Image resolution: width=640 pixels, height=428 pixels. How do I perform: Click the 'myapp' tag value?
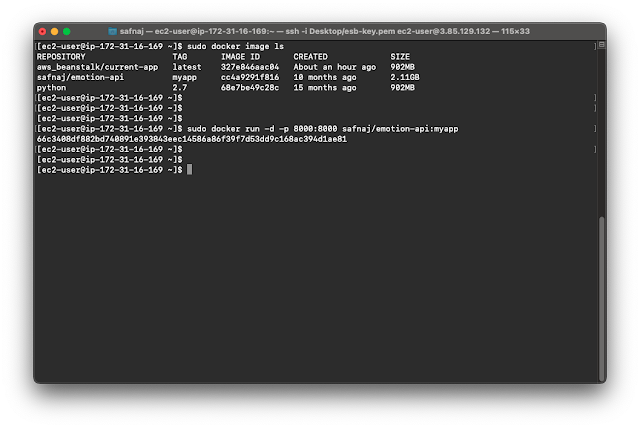point(184,78)
